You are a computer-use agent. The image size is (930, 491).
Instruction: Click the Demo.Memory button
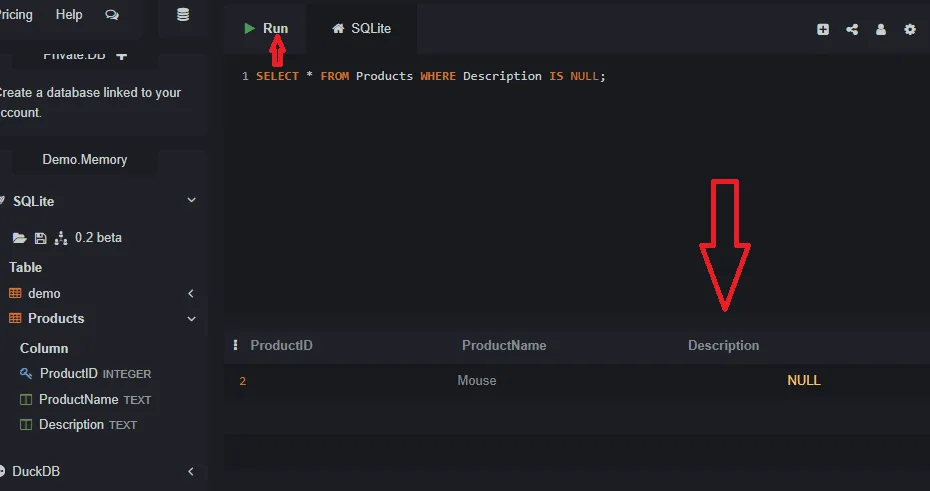(85, 159)
